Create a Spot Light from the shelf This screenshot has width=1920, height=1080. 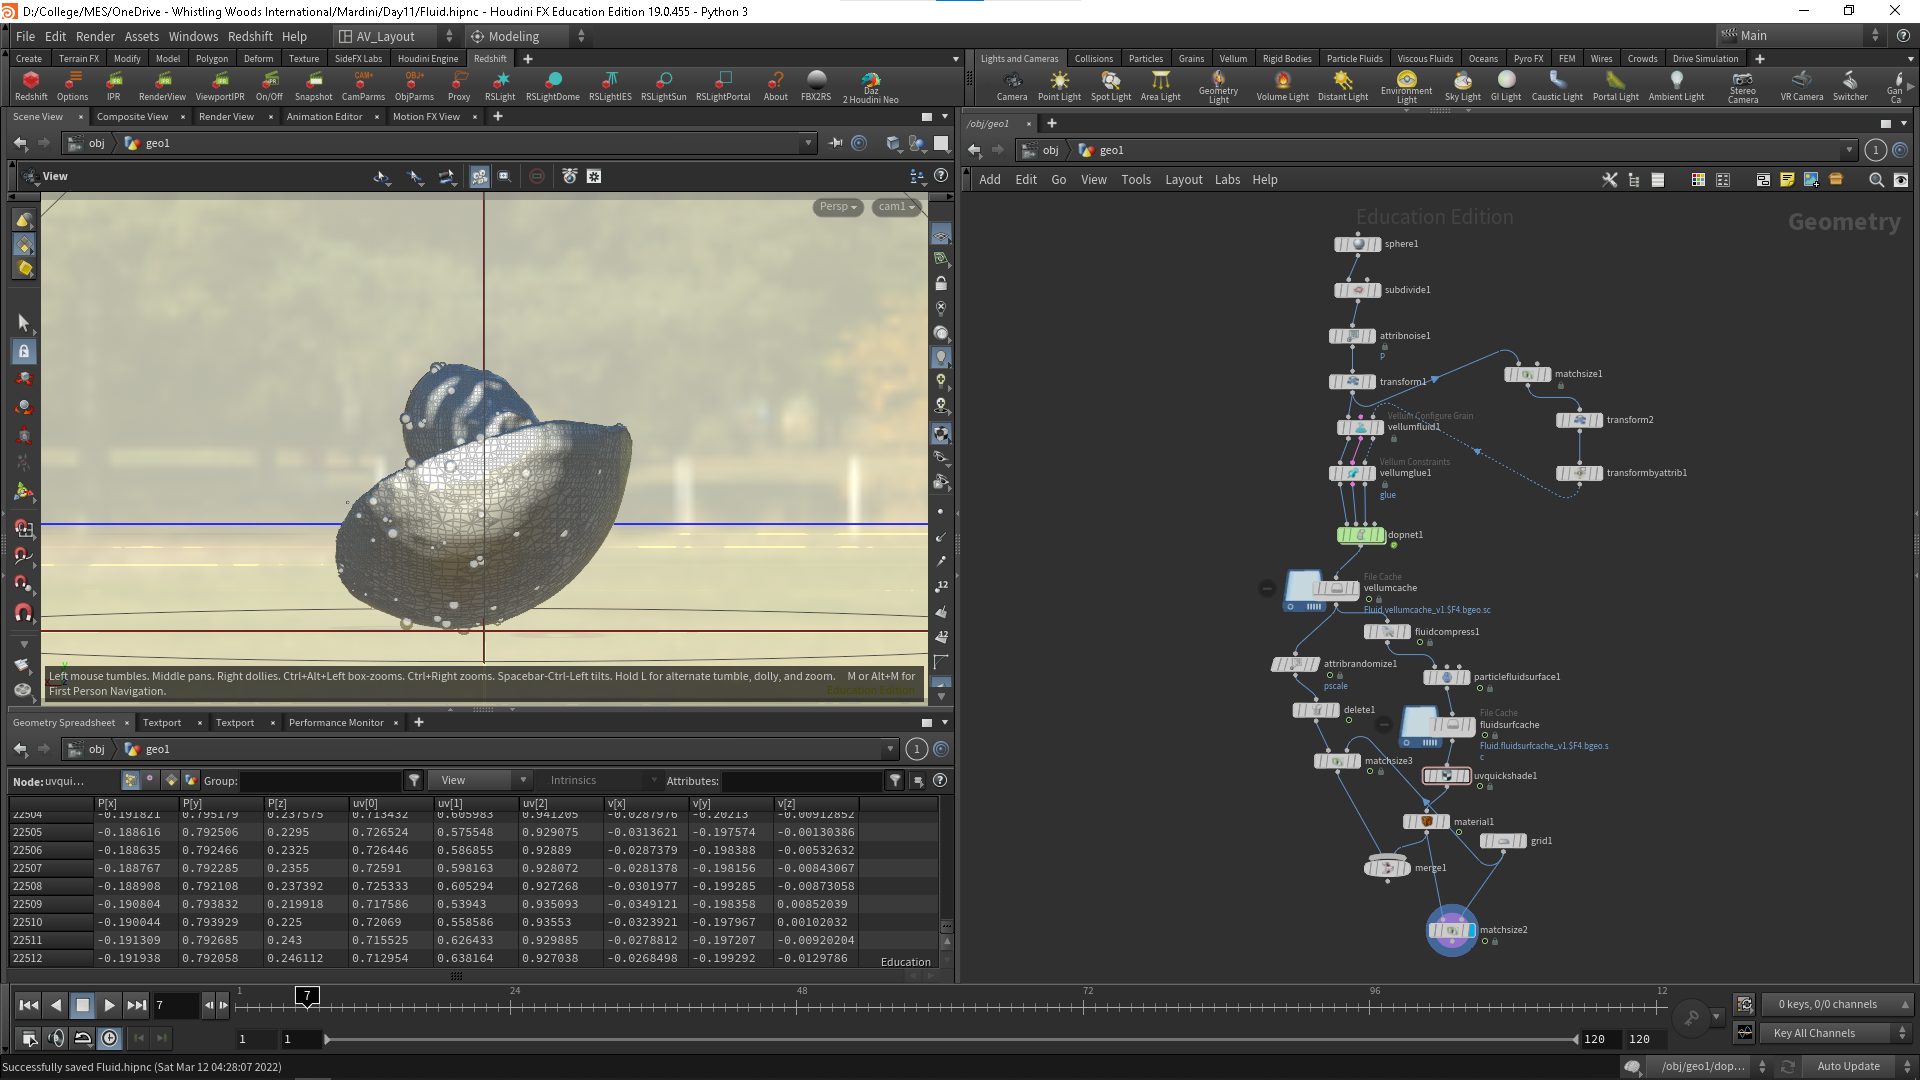(x=1111, y=85)
